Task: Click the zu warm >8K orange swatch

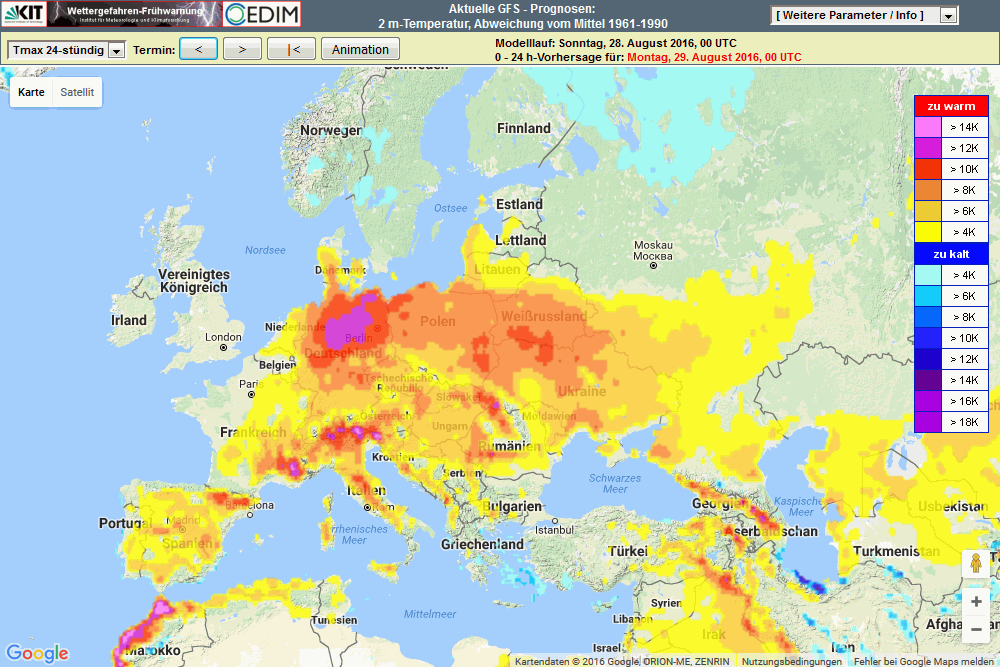Action: click(928, 190)
